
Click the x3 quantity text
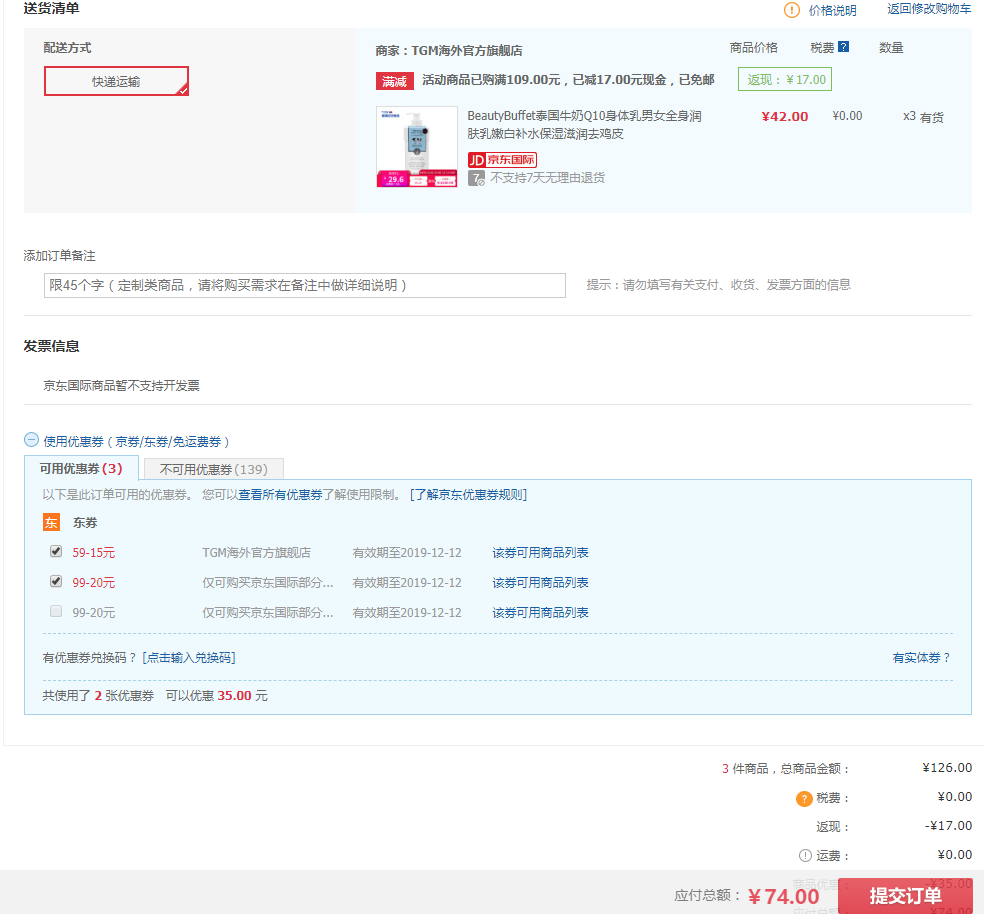[909, 116]
